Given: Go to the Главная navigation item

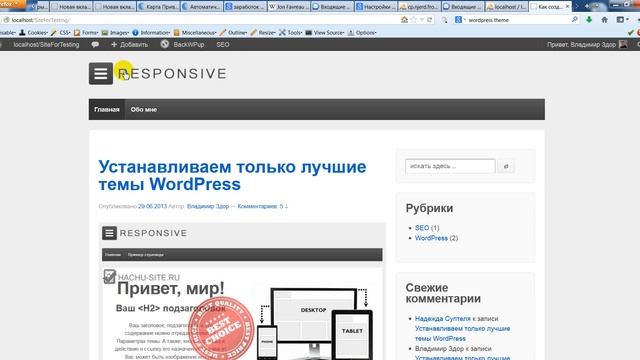Looking at the screenshot, I should [107, 109].
